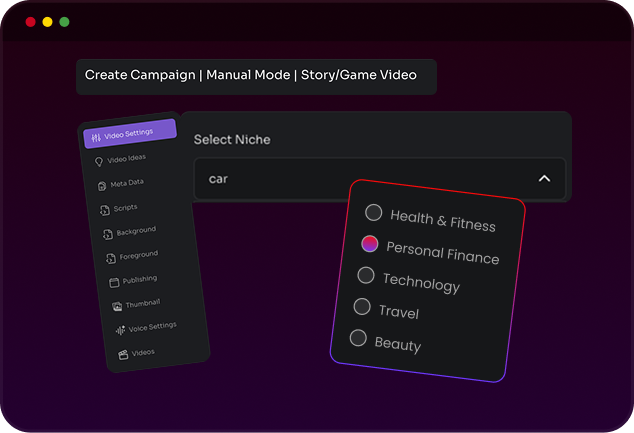634x433 pixels.
Task: Click the Video Settings sliders icon
Action: tap(95, 137)
